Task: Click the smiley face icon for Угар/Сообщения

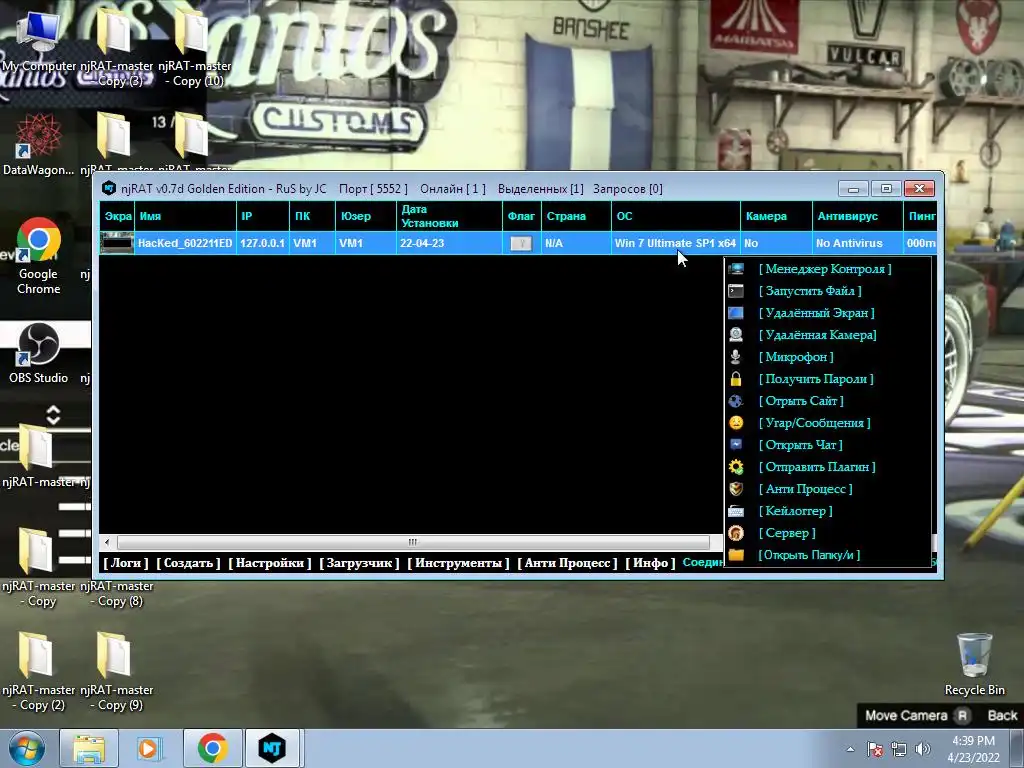Action: coord(736,423)
